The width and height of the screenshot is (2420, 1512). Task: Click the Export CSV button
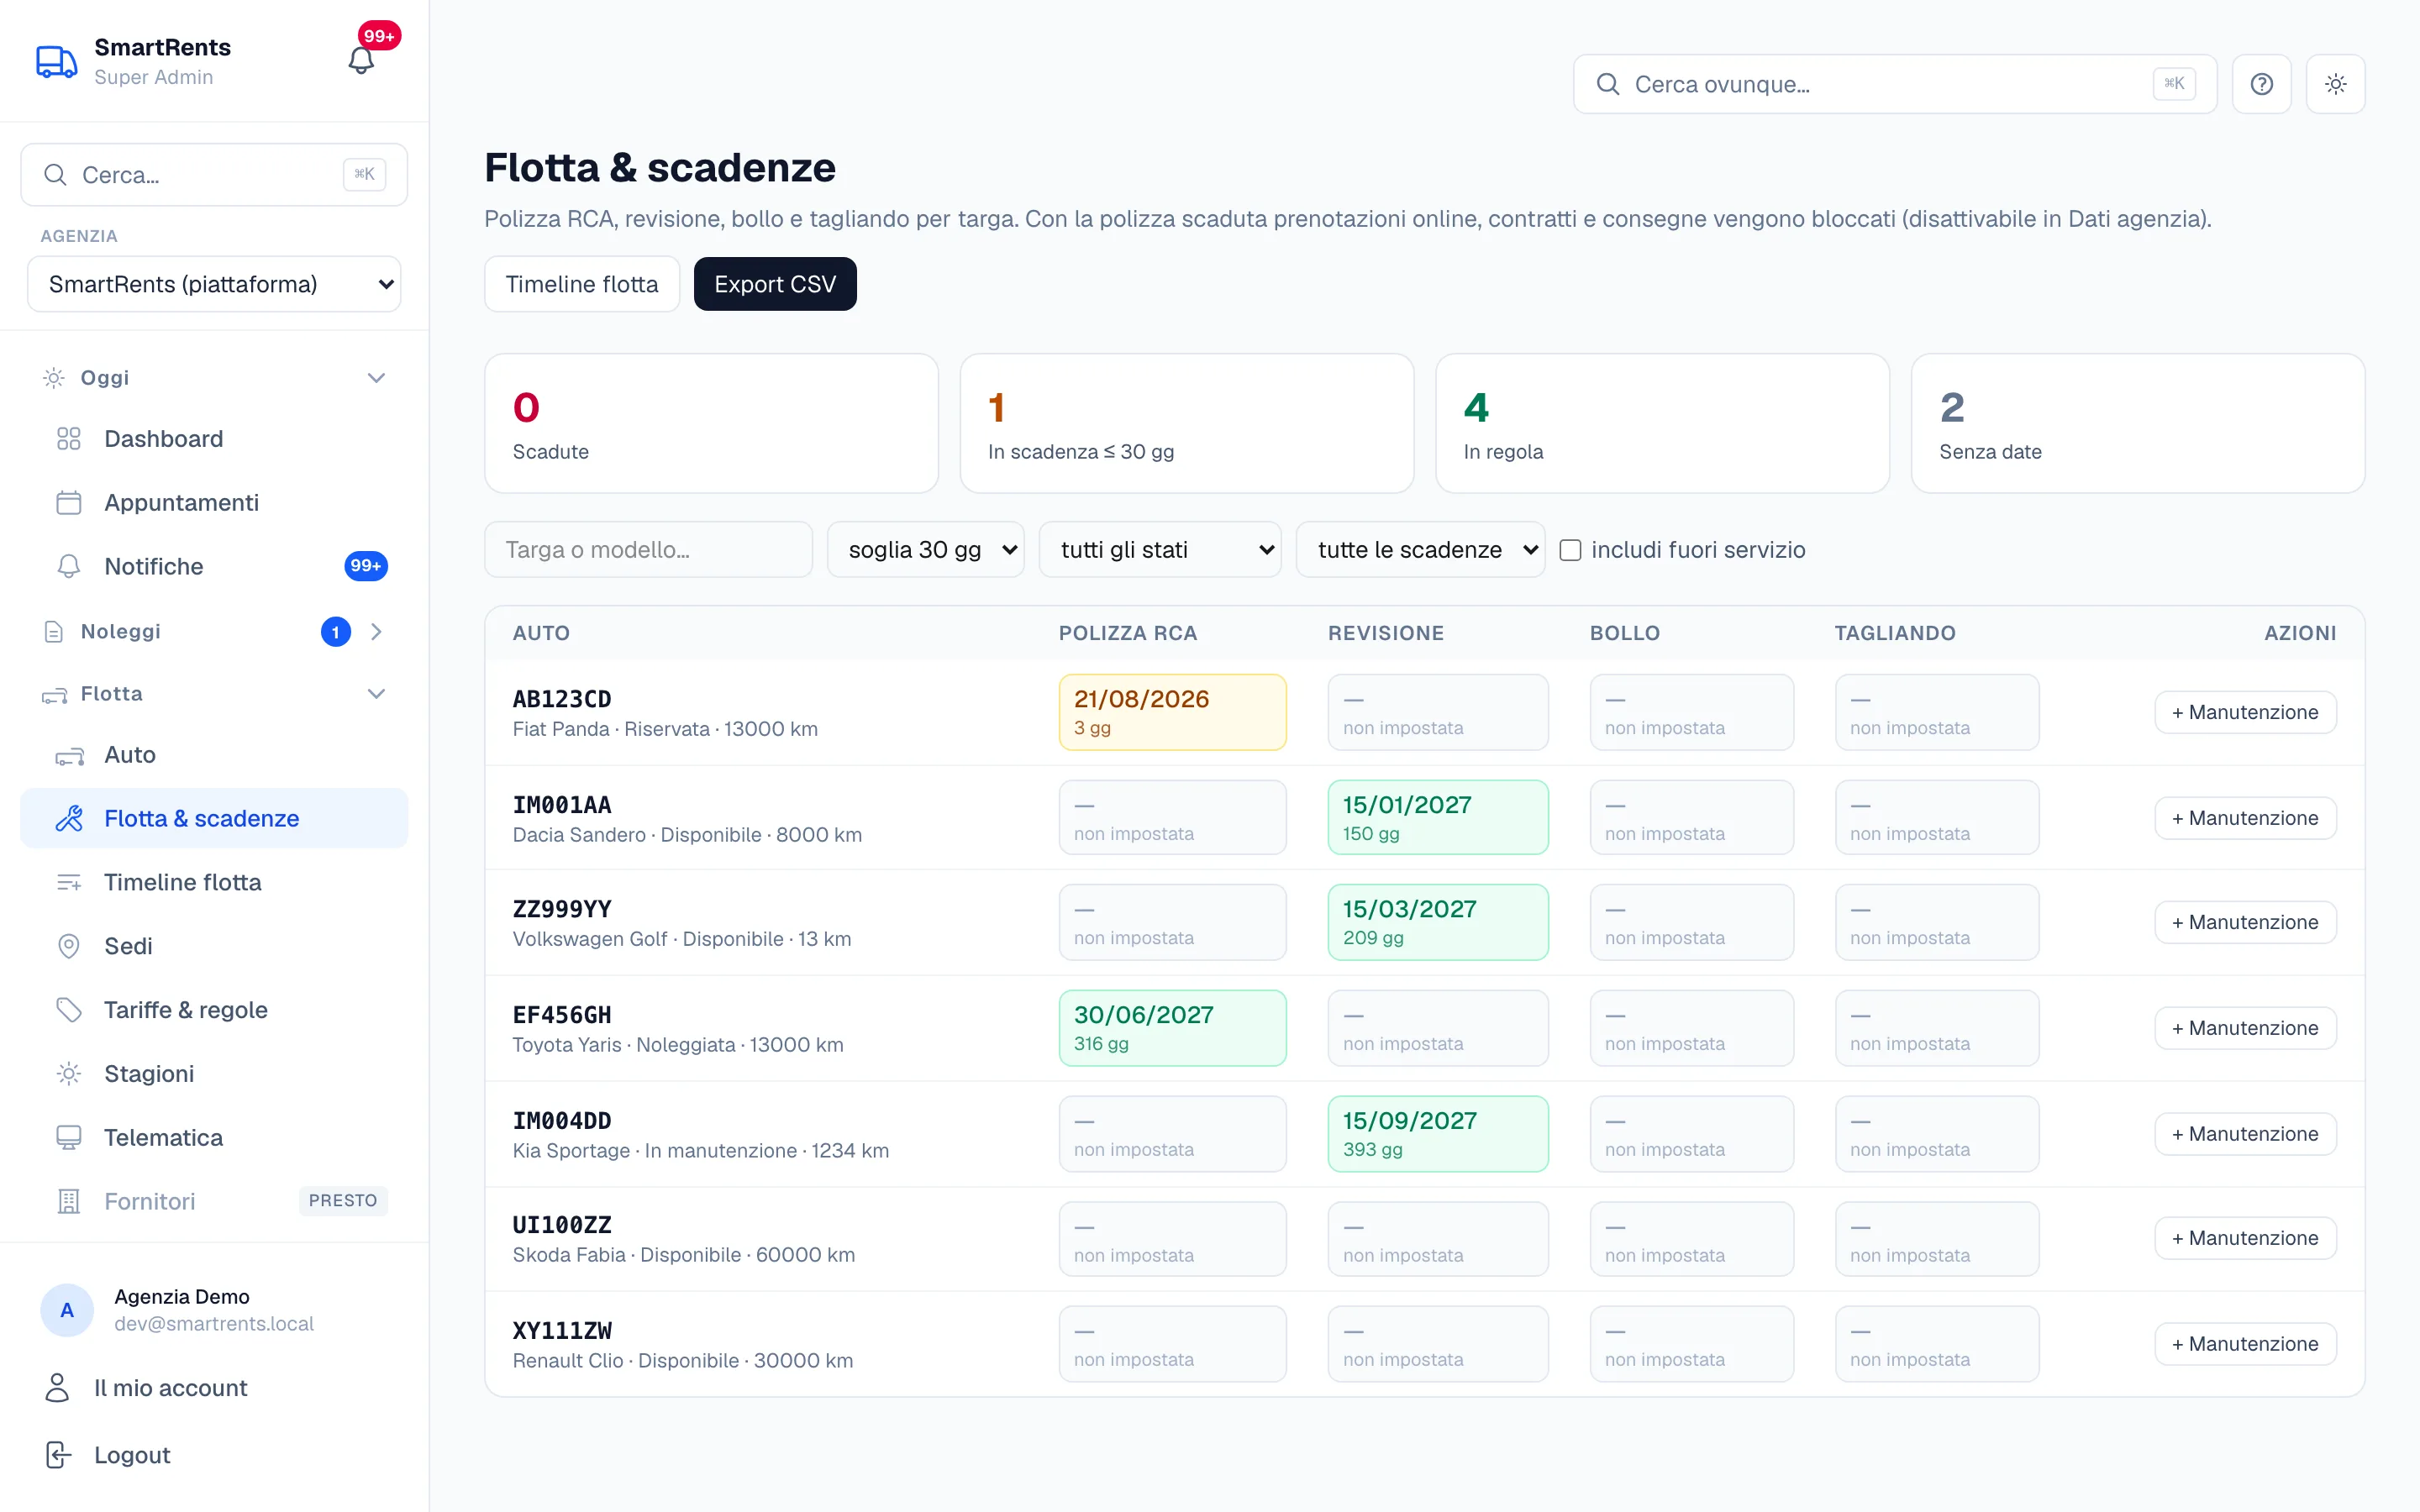pos(775,284)
